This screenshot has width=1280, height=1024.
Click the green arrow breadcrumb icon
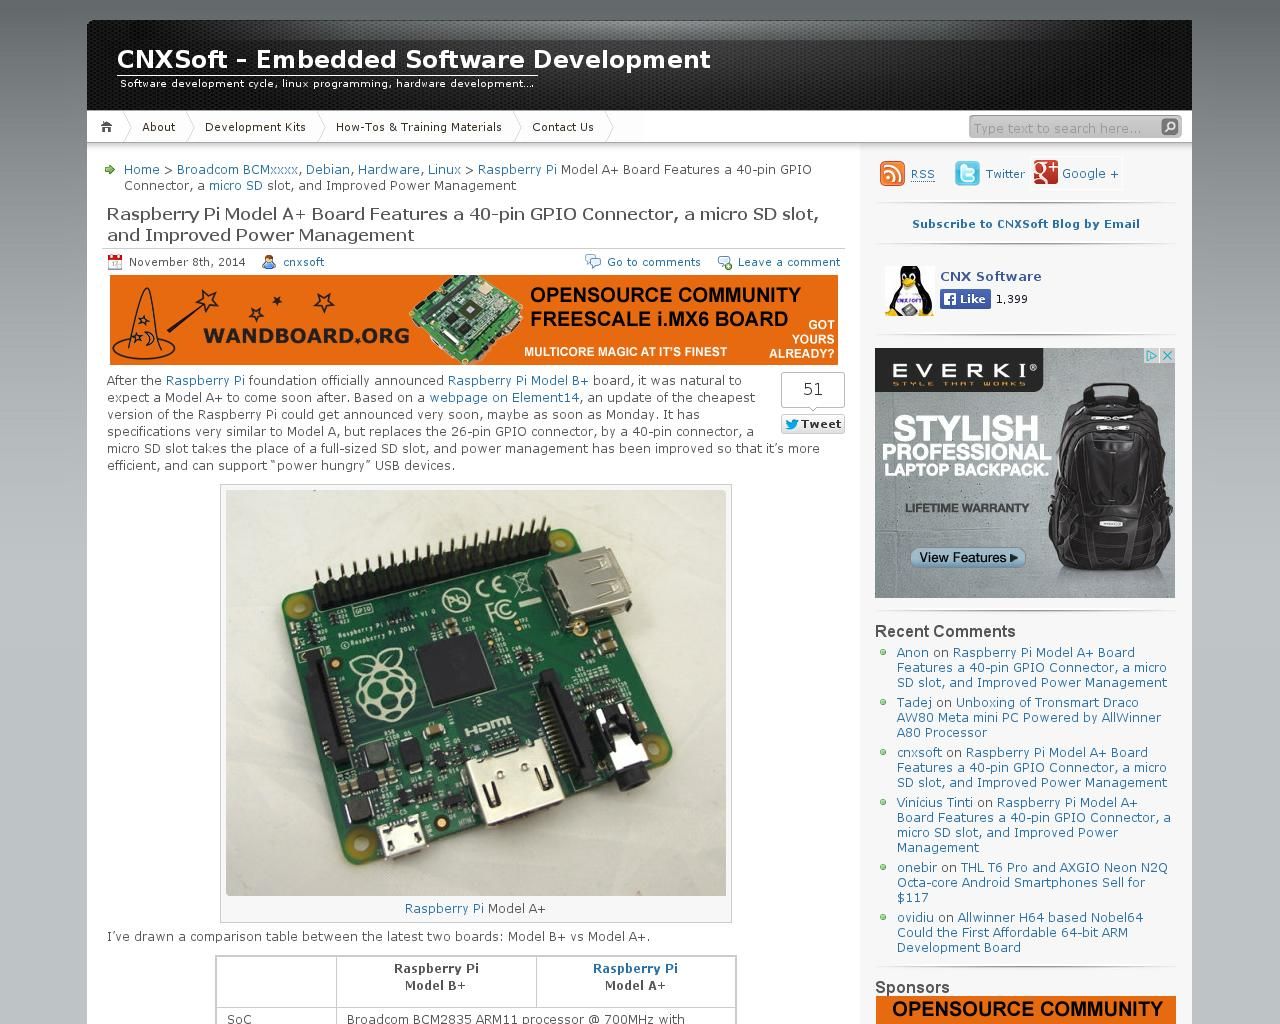pyautogui.click(x=110, y=170)
